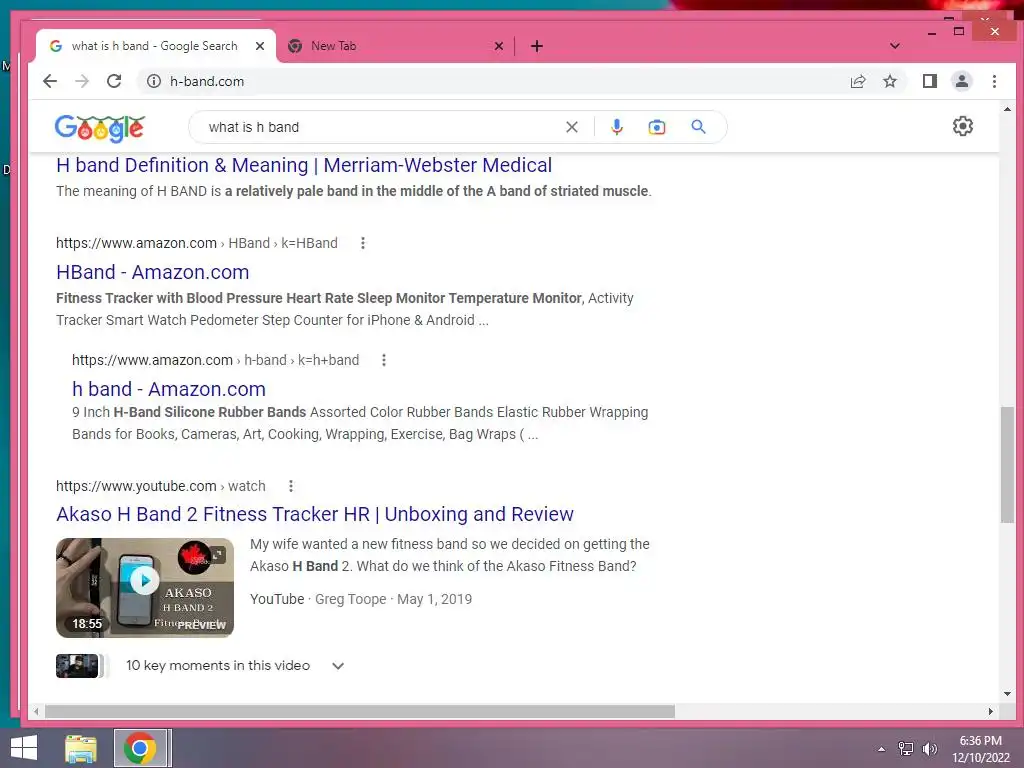The image size is (1024, 768).
Task: Switch to the 'what is h band' tab
Action: pyautogui.click(x=155, y=46)
